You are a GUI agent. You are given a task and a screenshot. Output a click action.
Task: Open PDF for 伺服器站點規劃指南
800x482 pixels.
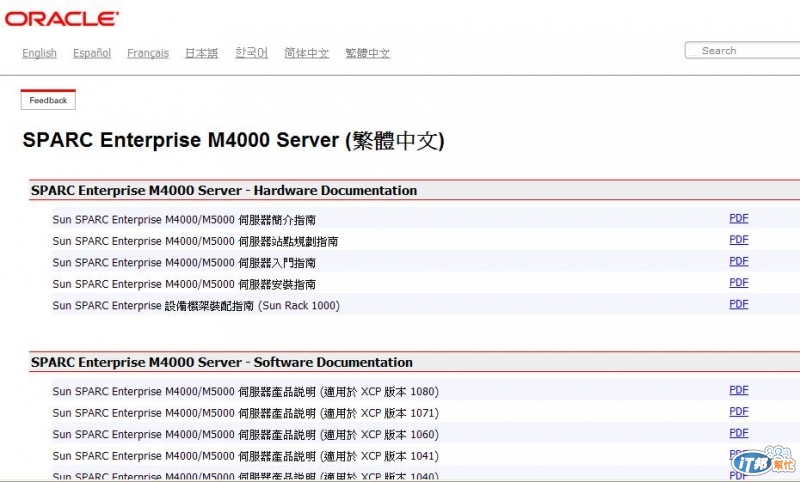pyautogui.click(x=738, y=240)
